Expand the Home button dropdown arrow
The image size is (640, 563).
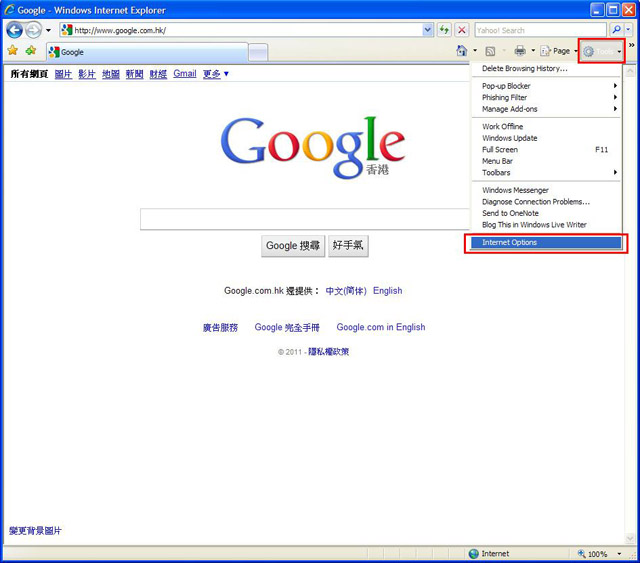475,51
